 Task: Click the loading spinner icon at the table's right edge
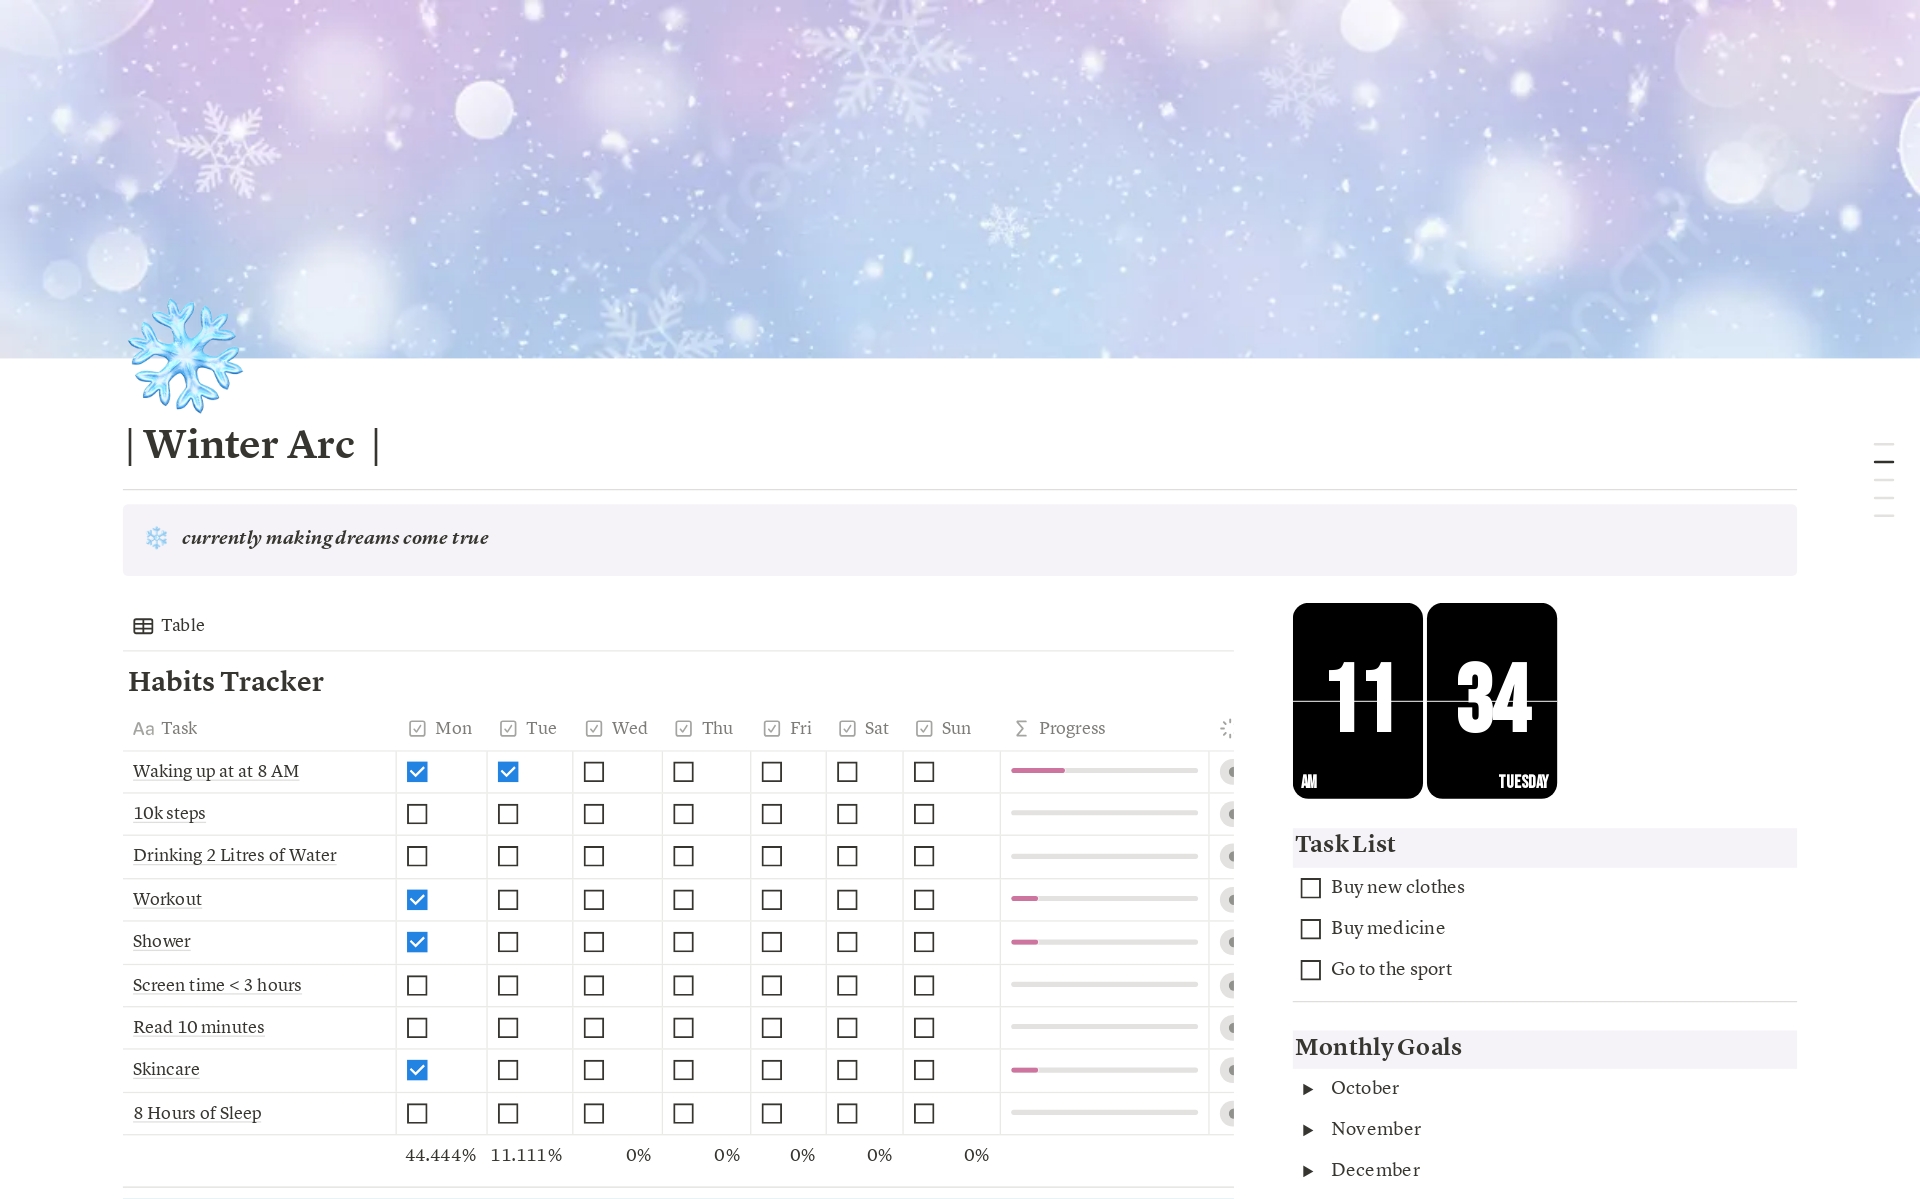click(x=1228, y=728)
